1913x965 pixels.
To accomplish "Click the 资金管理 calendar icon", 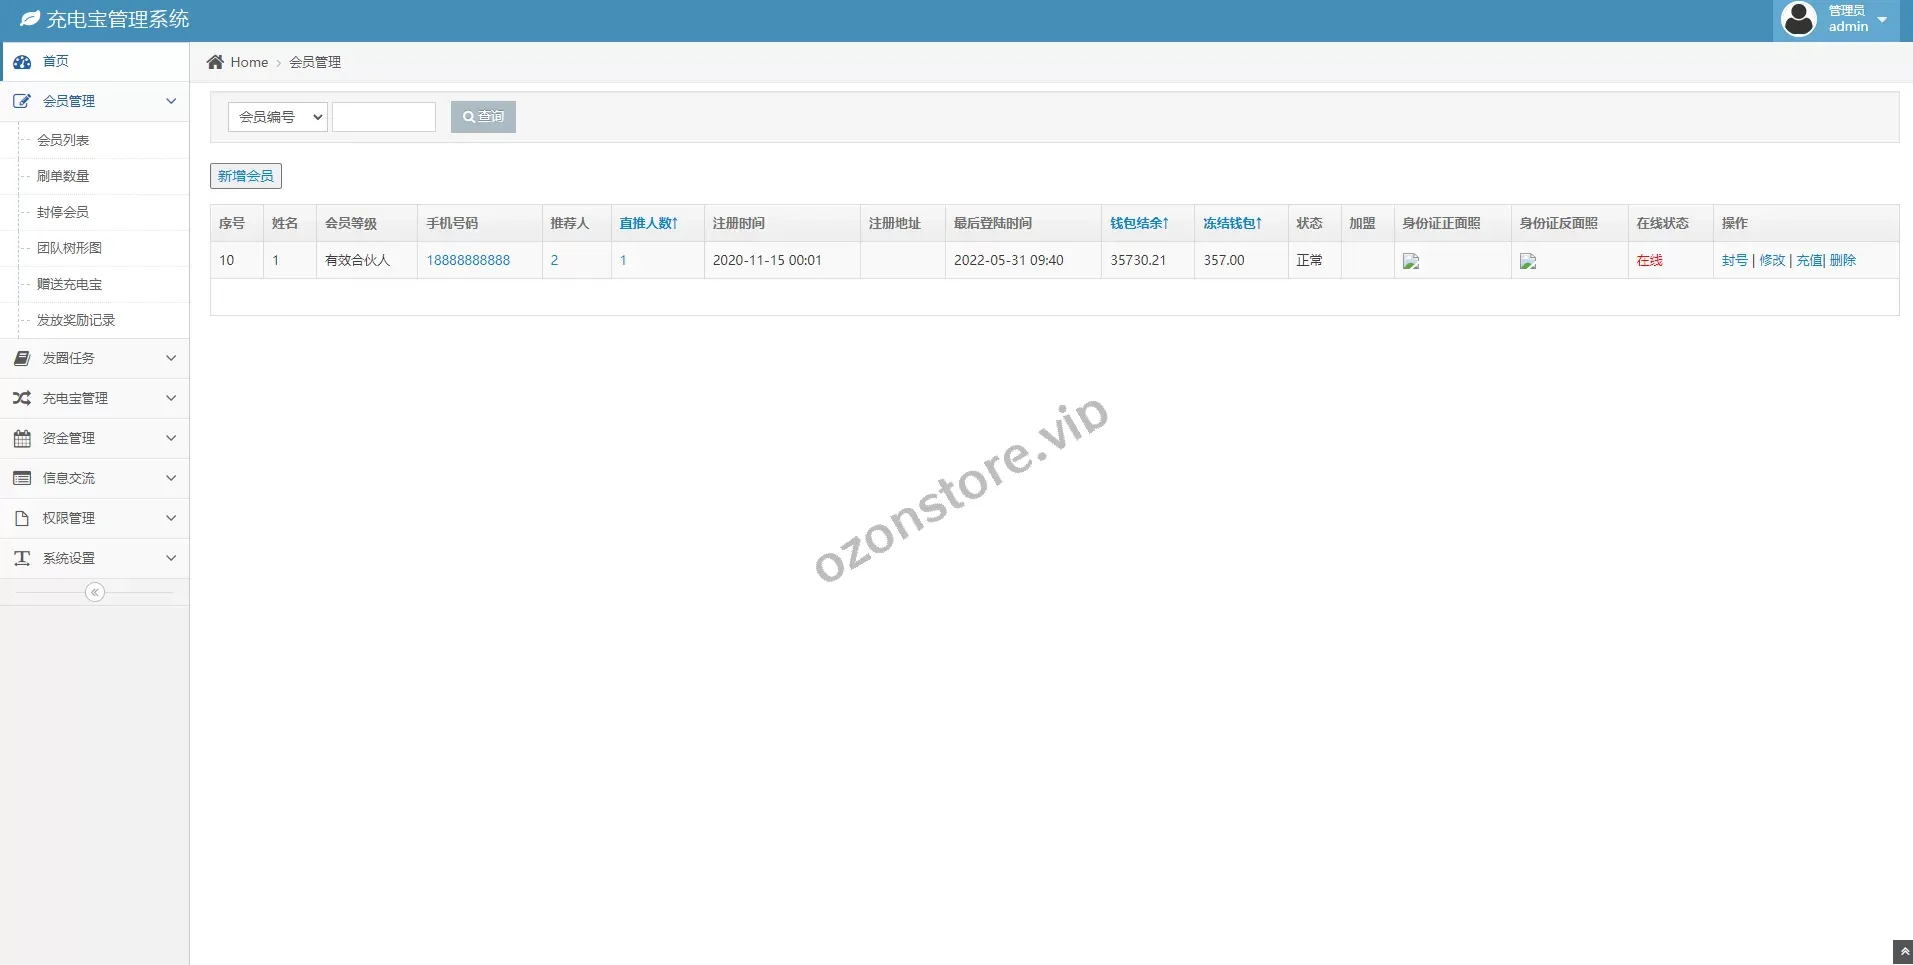I will (22, 438).
